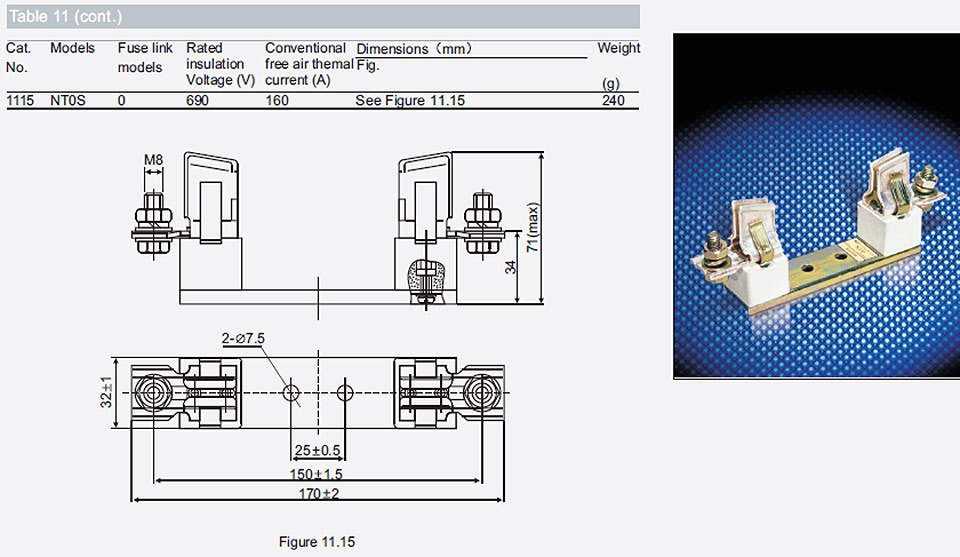This screenshot has height=557, width=960.
Task: Click the Table 11 (cont.) header bar
Action: click(x=323, y=17)
